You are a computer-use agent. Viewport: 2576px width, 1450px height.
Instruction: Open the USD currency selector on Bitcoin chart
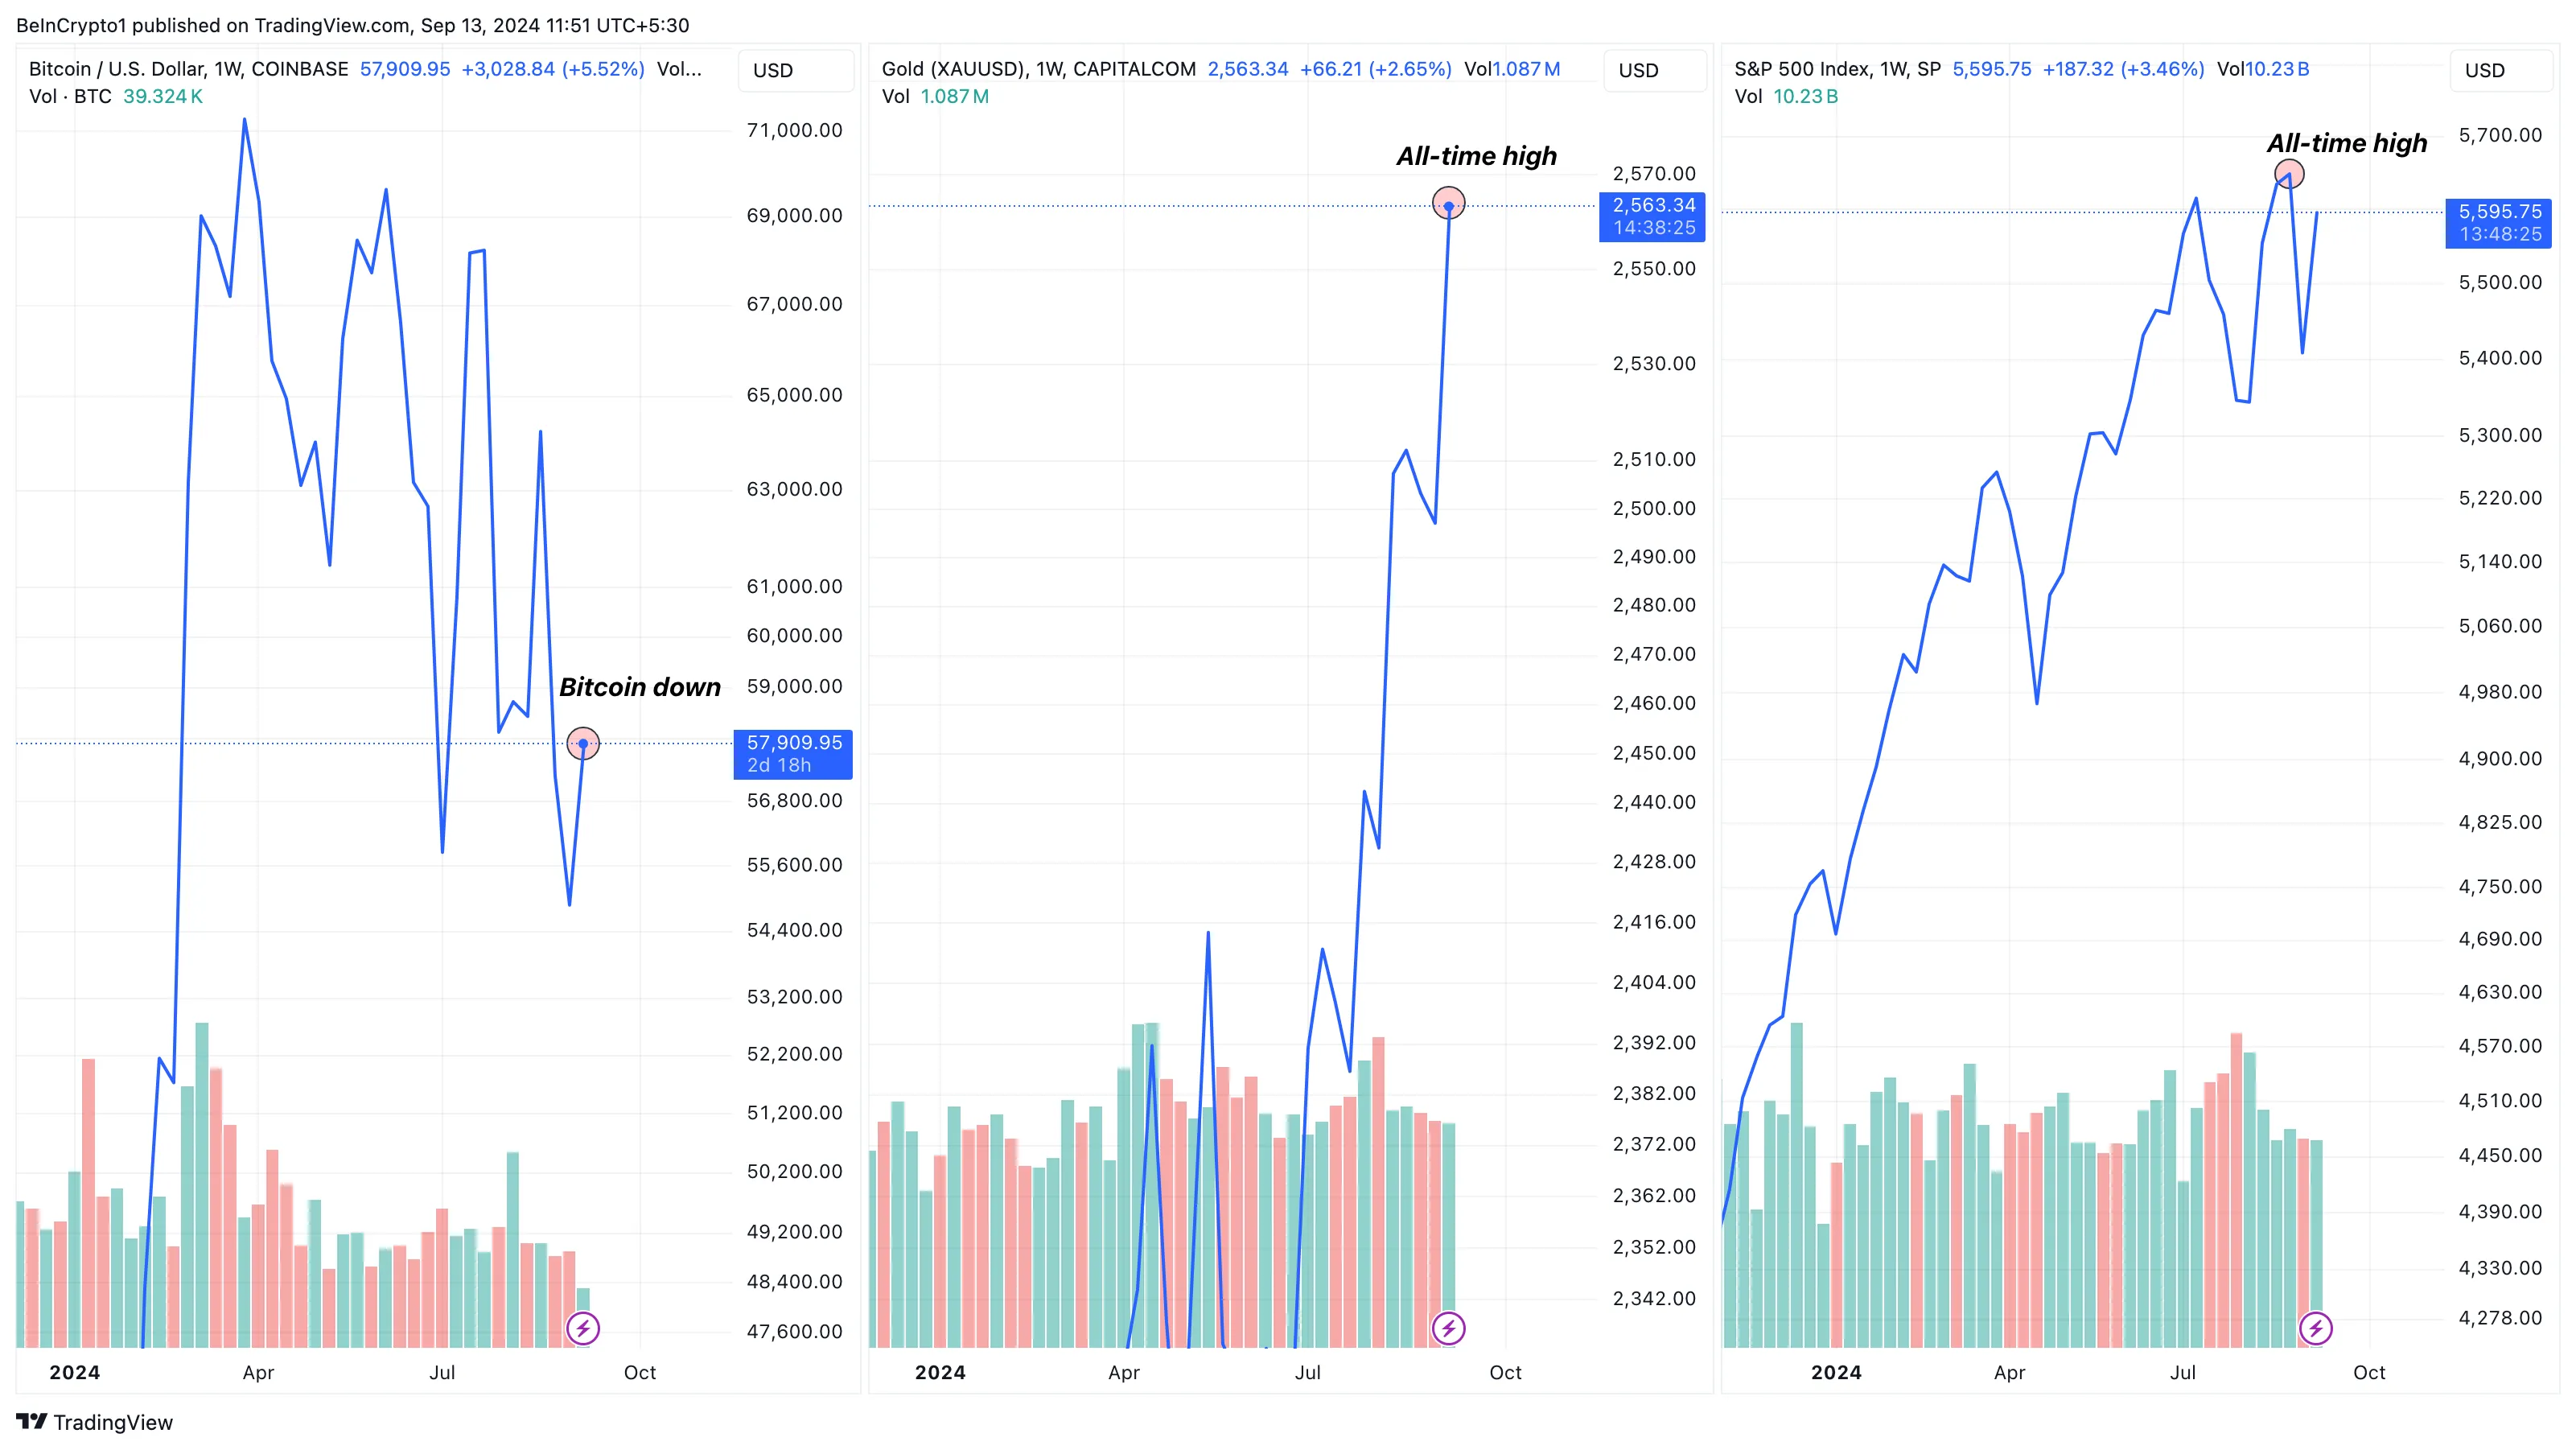(x=796, y=70)
